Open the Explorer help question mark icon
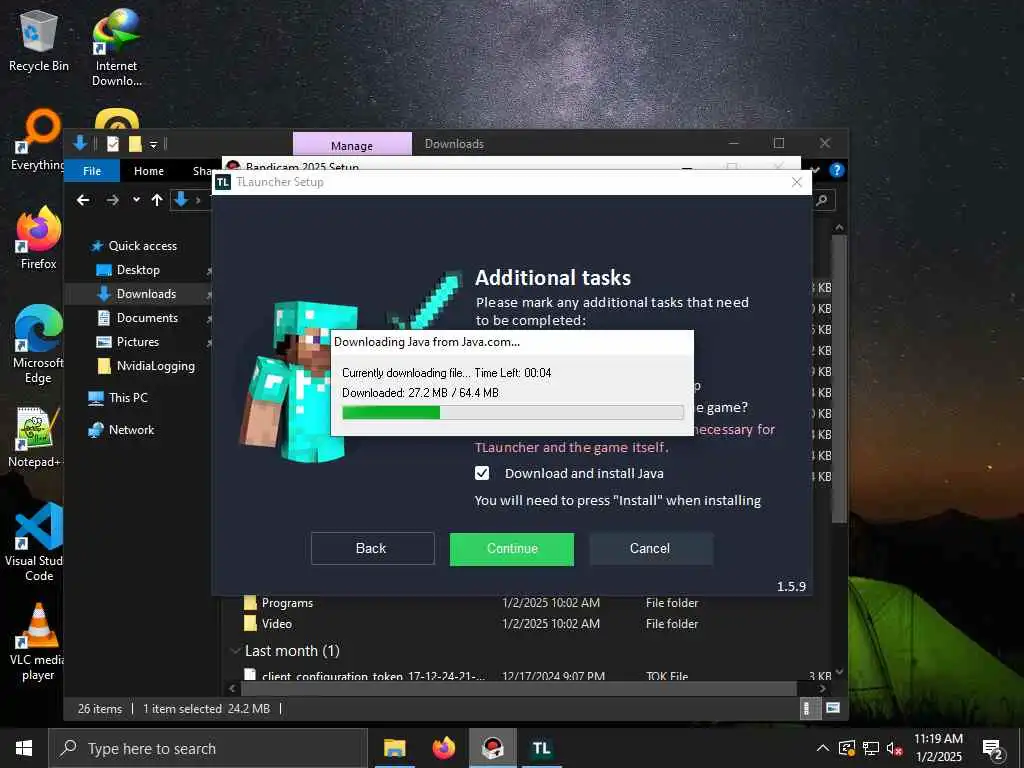 pyautogui.click(x=837, y=170)
